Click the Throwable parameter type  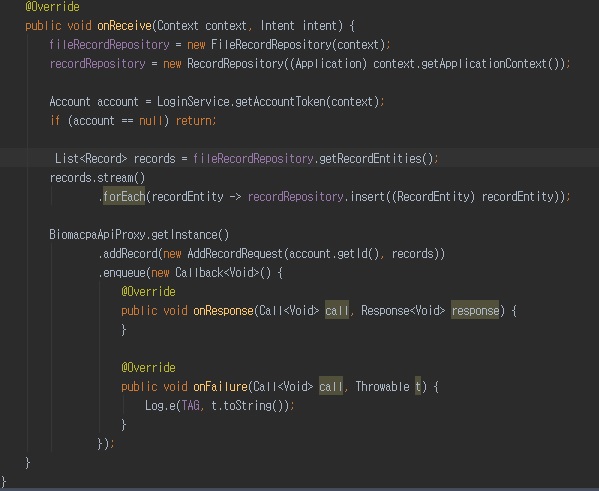(382, 387)
